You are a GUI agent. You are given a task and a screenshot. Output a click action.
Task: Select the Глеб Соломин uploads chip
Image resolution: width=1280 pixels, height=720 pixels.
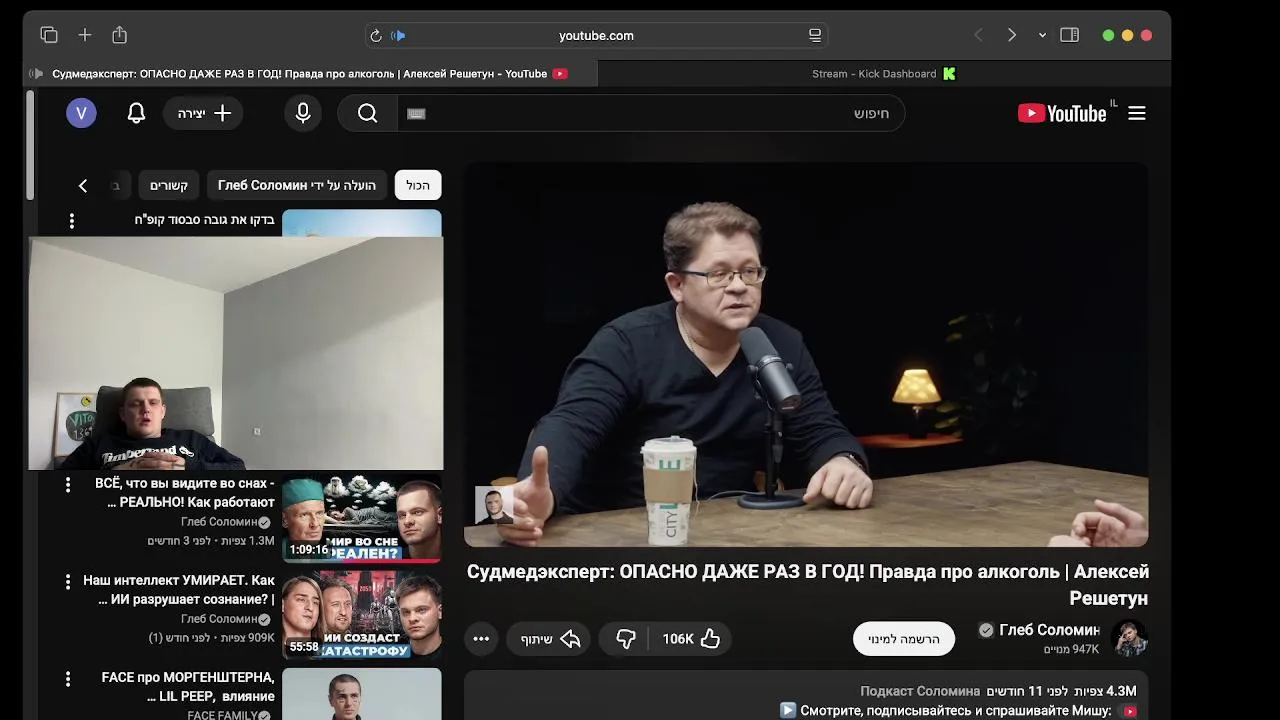click(297, 185)
